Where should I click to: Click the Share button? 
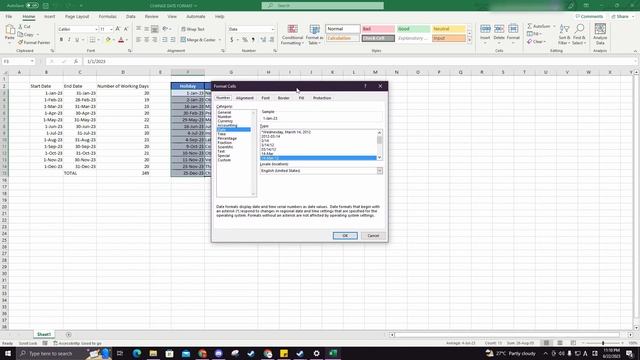coord(620,17)
